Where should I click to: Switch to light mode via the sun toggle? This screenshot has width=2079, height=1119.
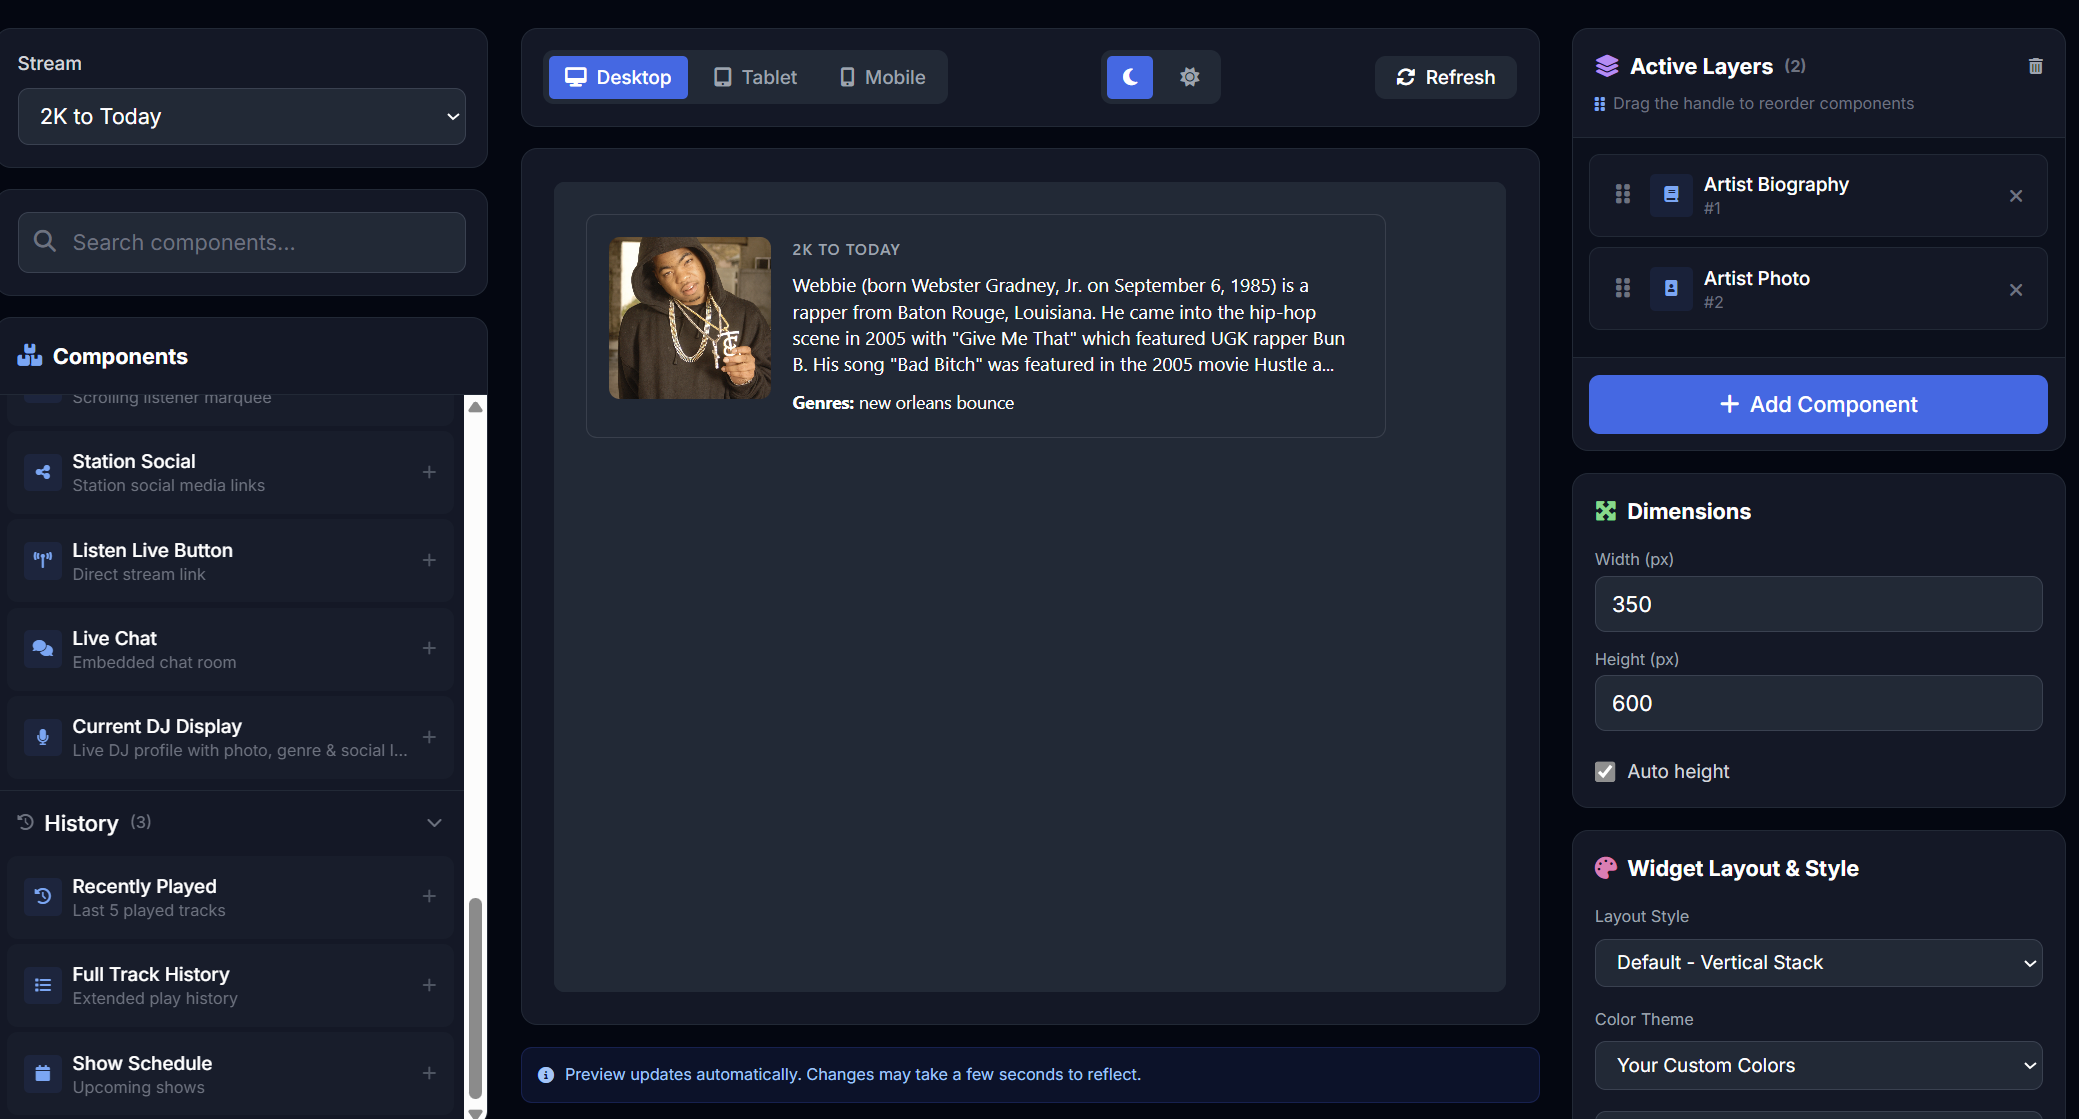coord(1190,77)
